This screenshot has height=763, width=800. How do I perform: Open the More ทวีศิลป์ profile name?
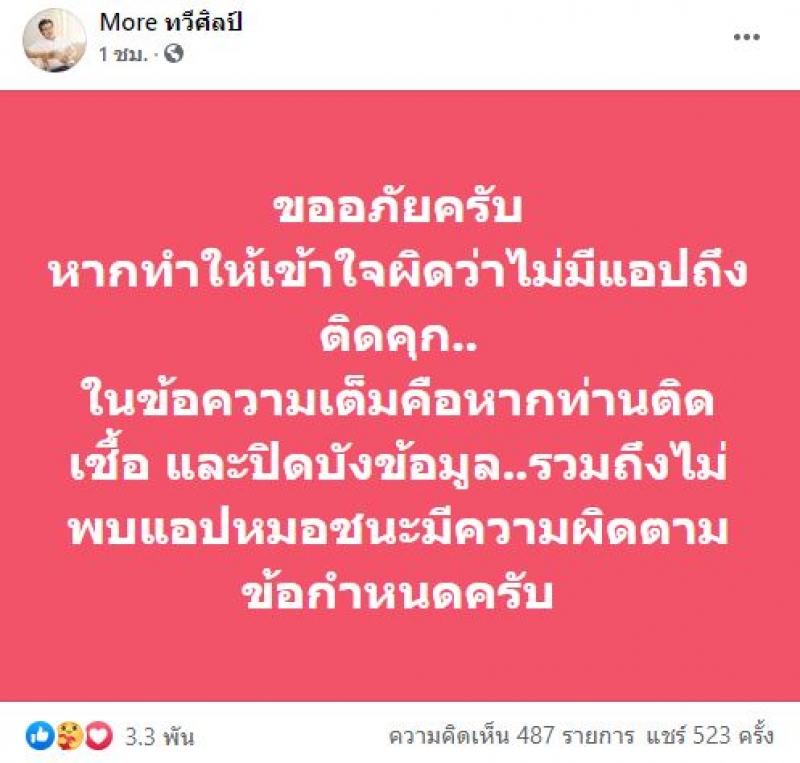(171, 22)
